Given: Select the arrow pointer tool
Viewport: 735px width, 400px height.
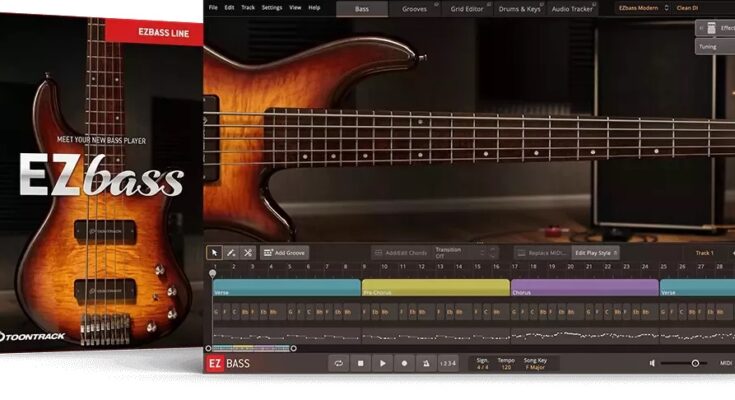Looking at the screenshot, I should pyautogui.click(x=215, y=253).
